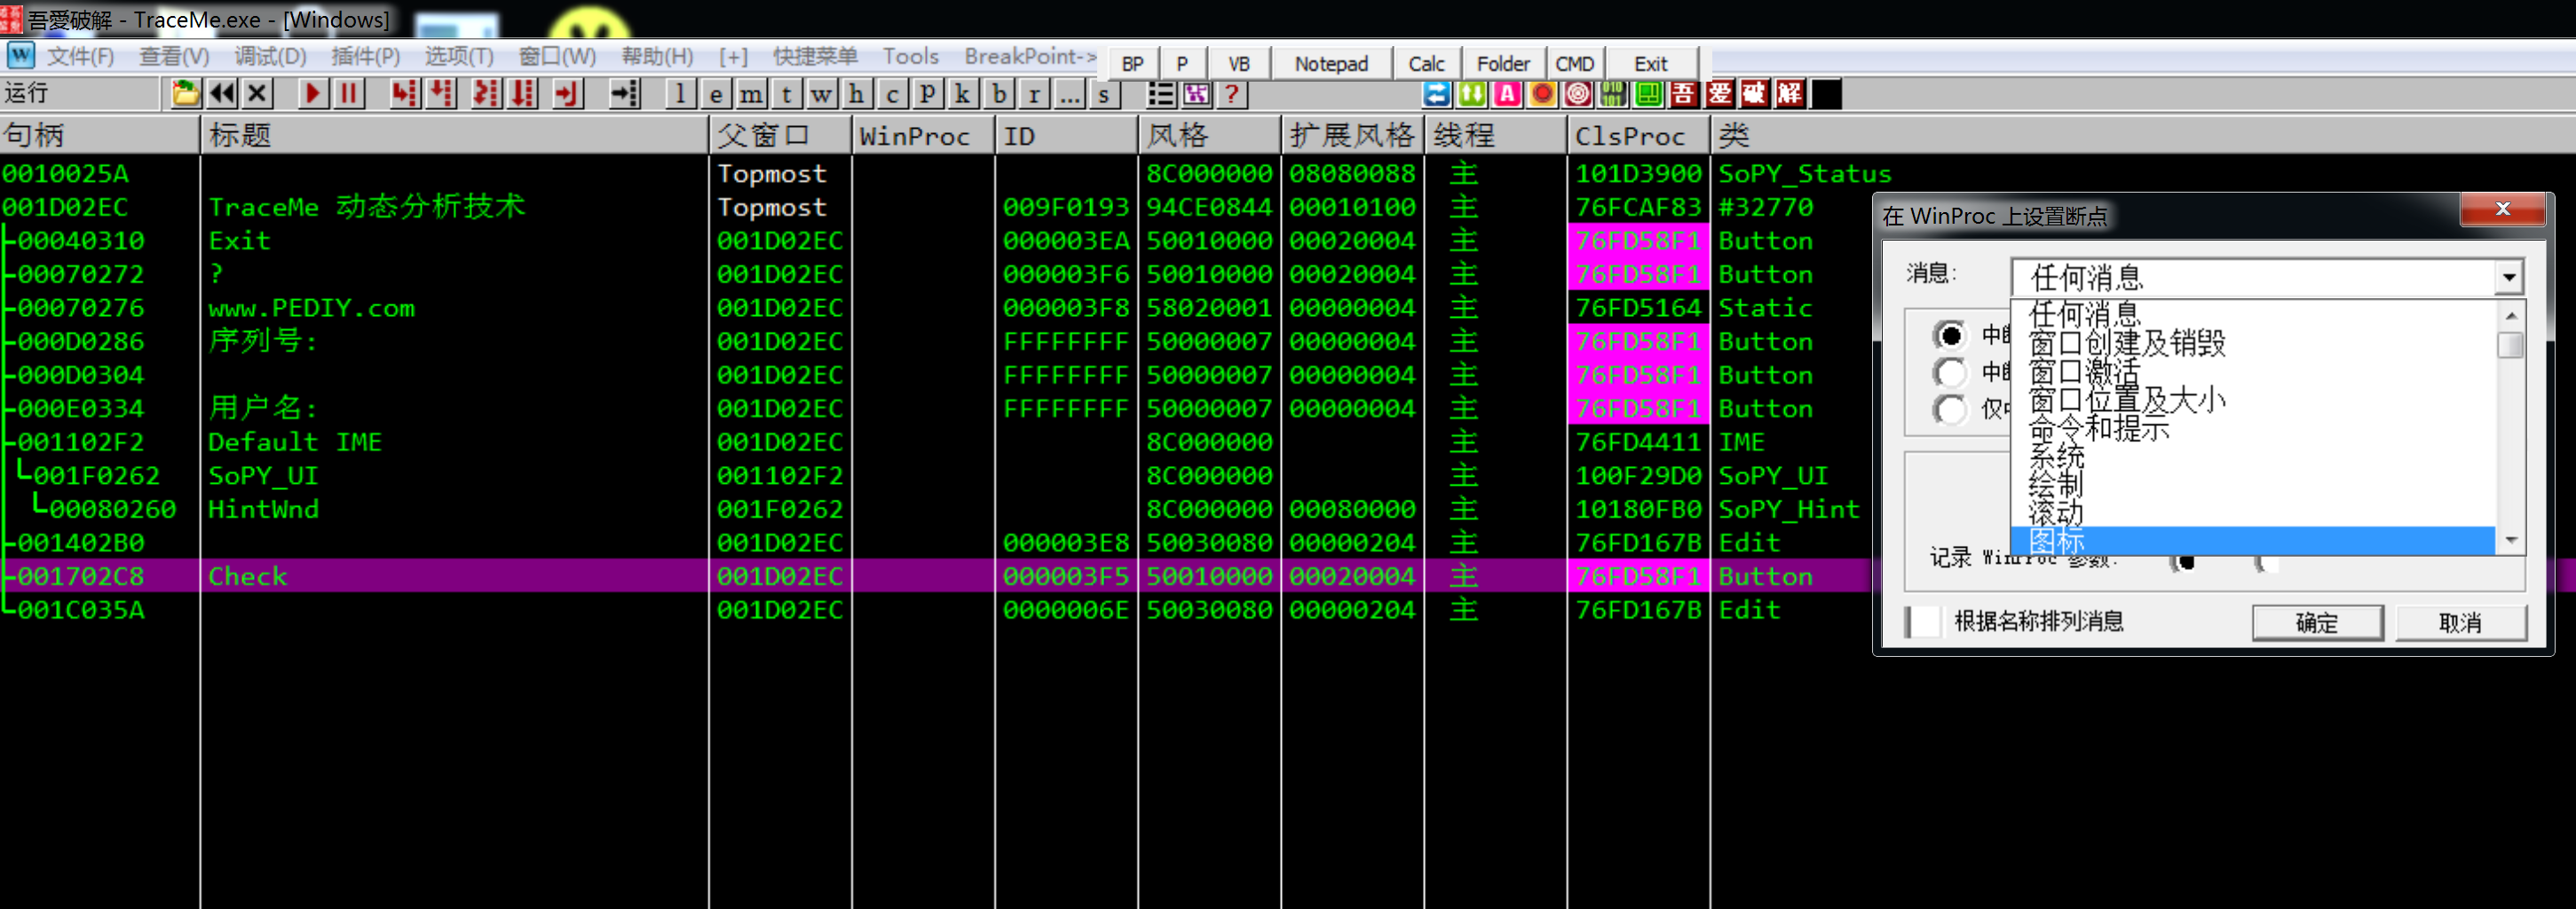Click the open file folder toolbar icon
Screen dimensions: 2576x909
tap(186, 94)
